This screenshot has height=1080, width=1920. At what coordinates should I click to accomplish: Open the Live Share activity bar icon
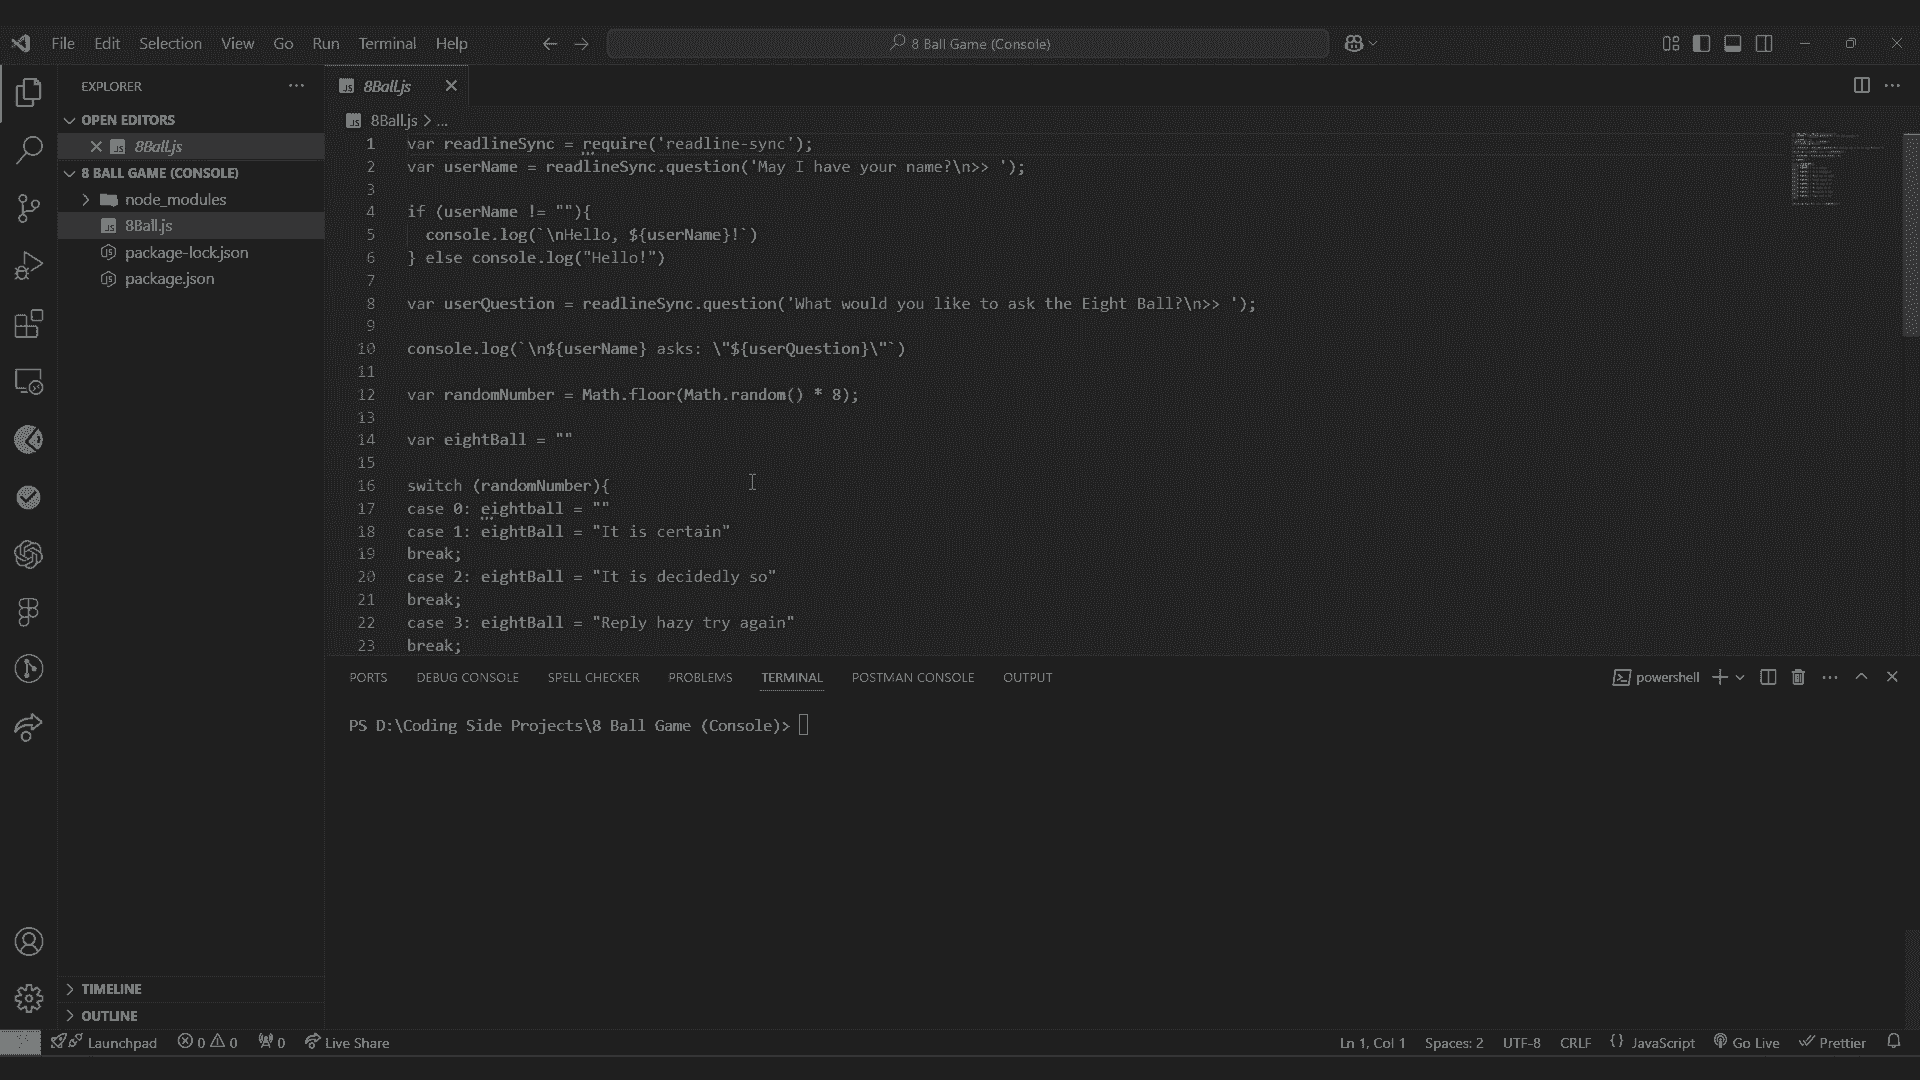29,727
